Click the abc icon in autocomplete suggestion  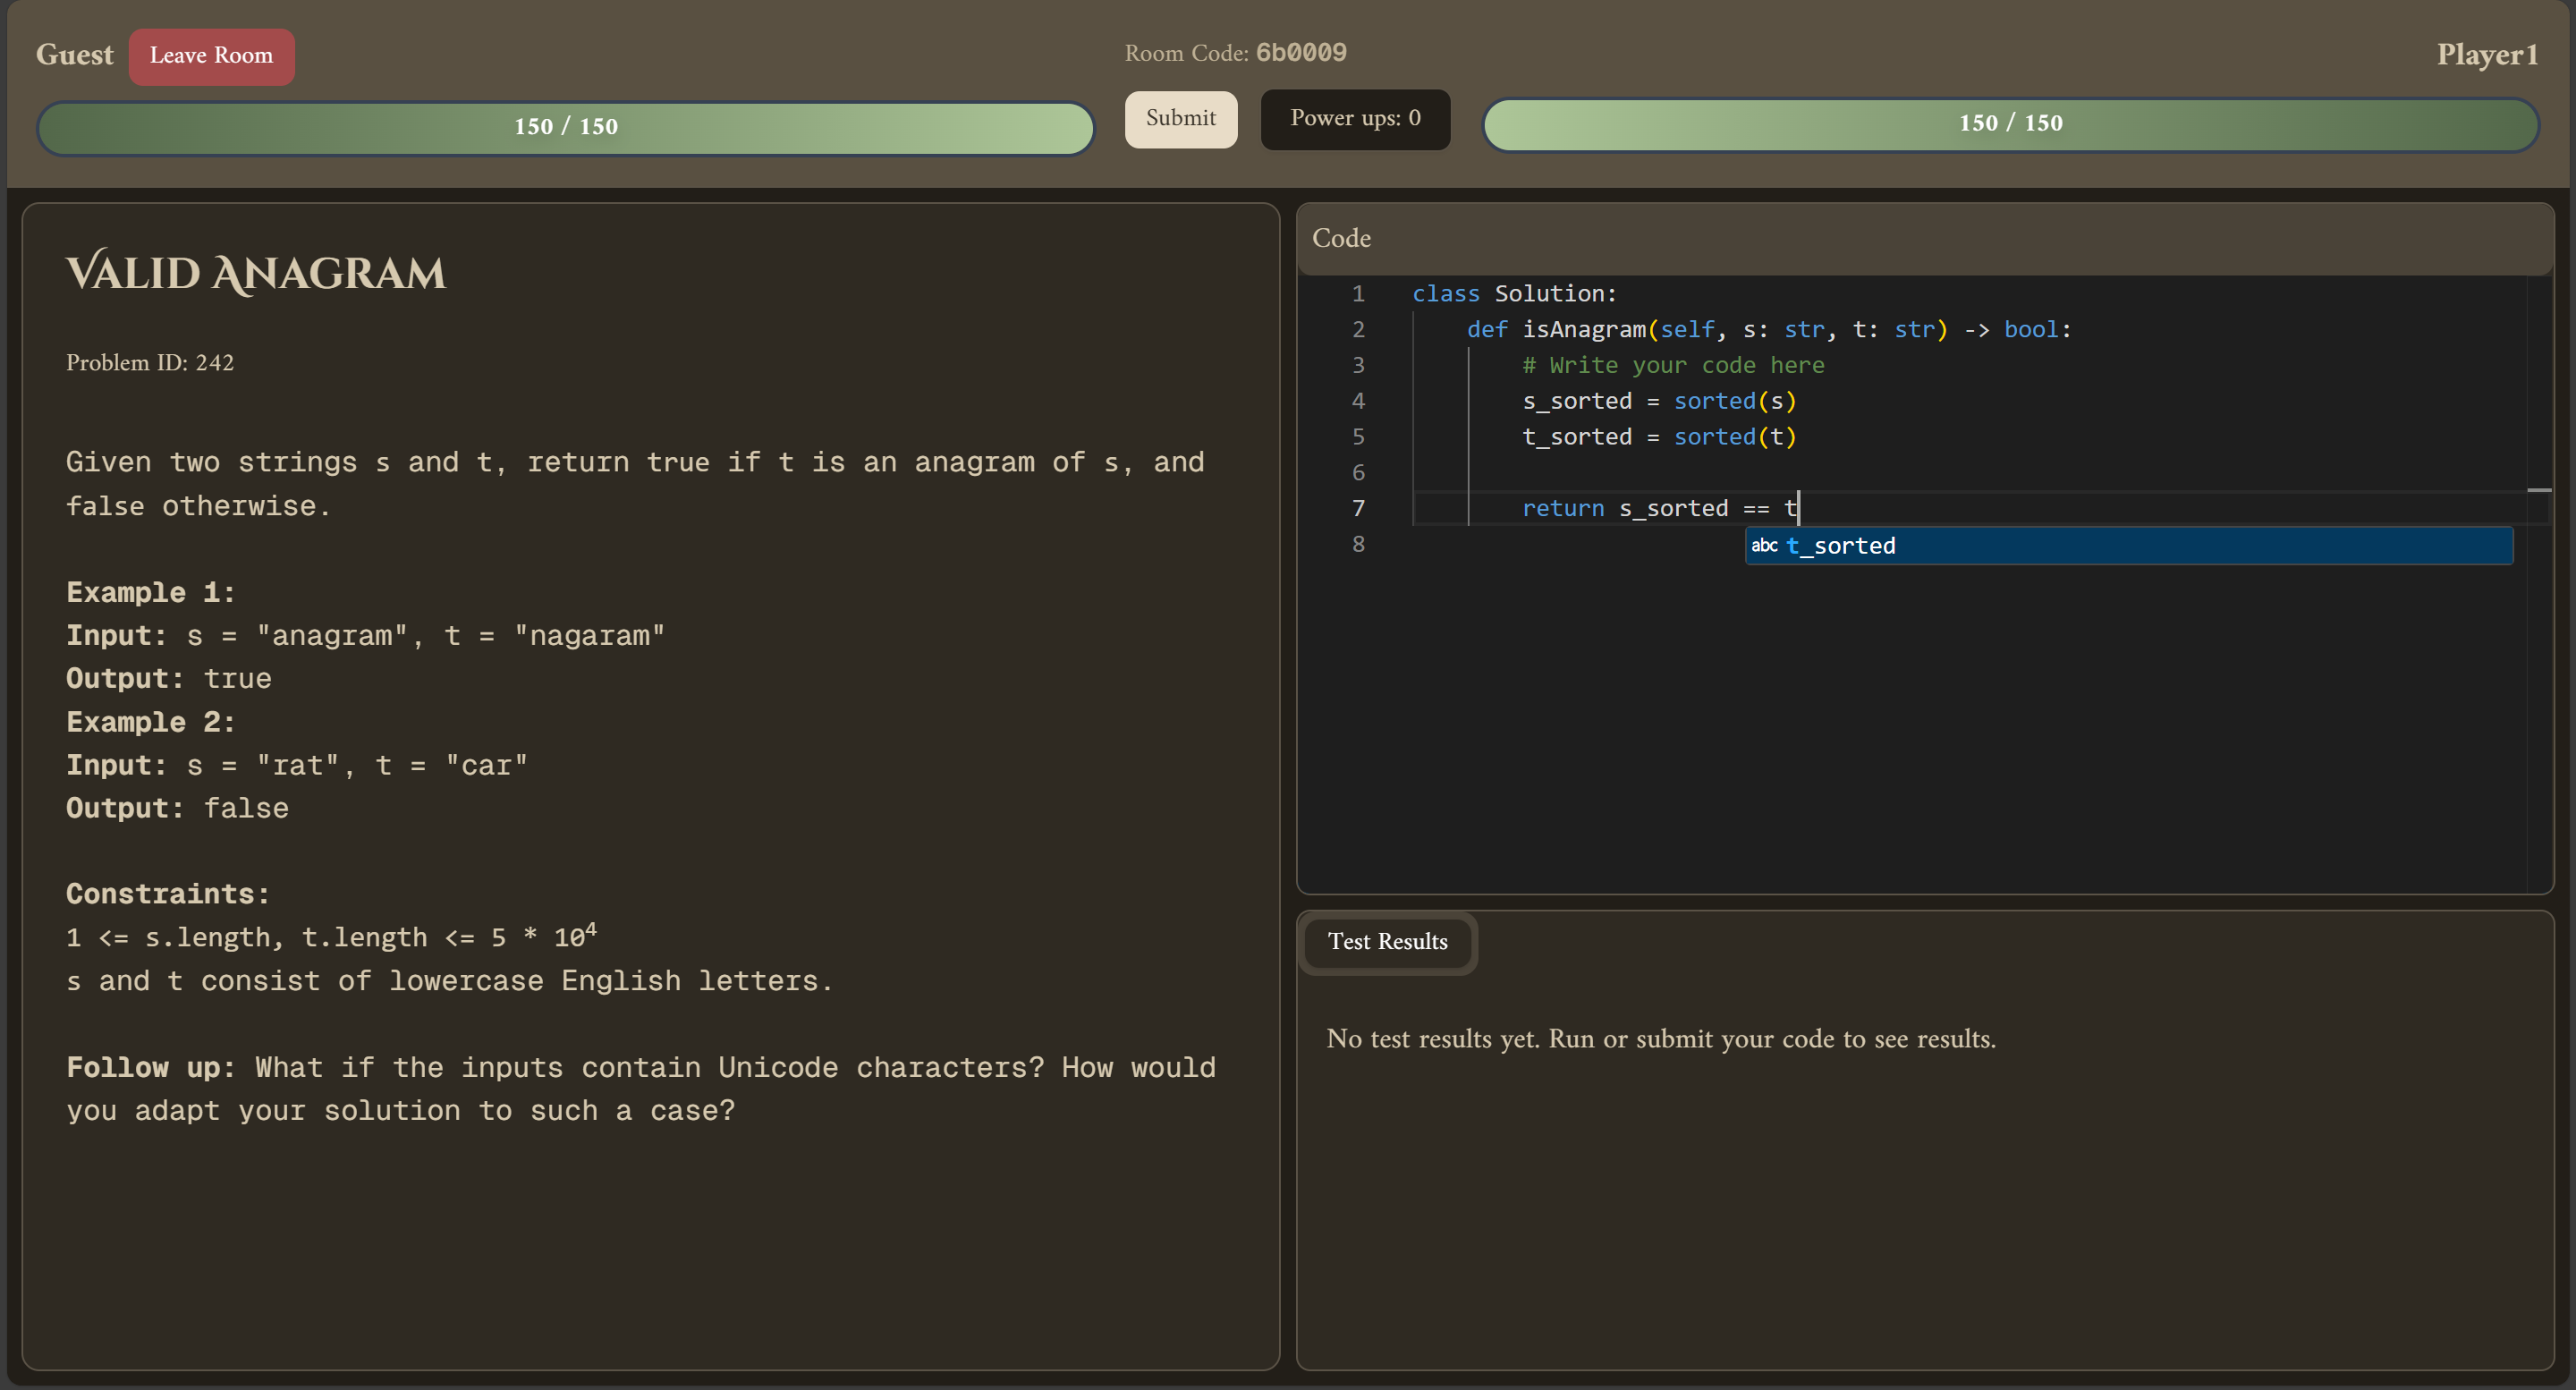(x=1764, y=545)
